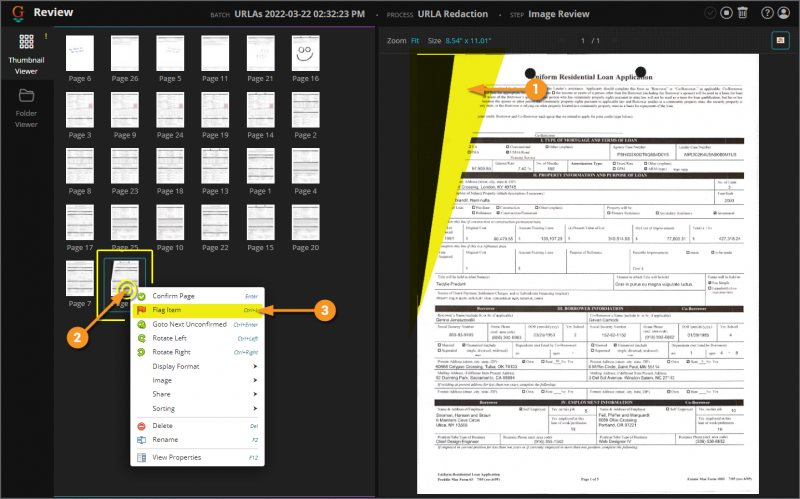Open the user account icon
The image size is (800, 499).
point(783,13)
